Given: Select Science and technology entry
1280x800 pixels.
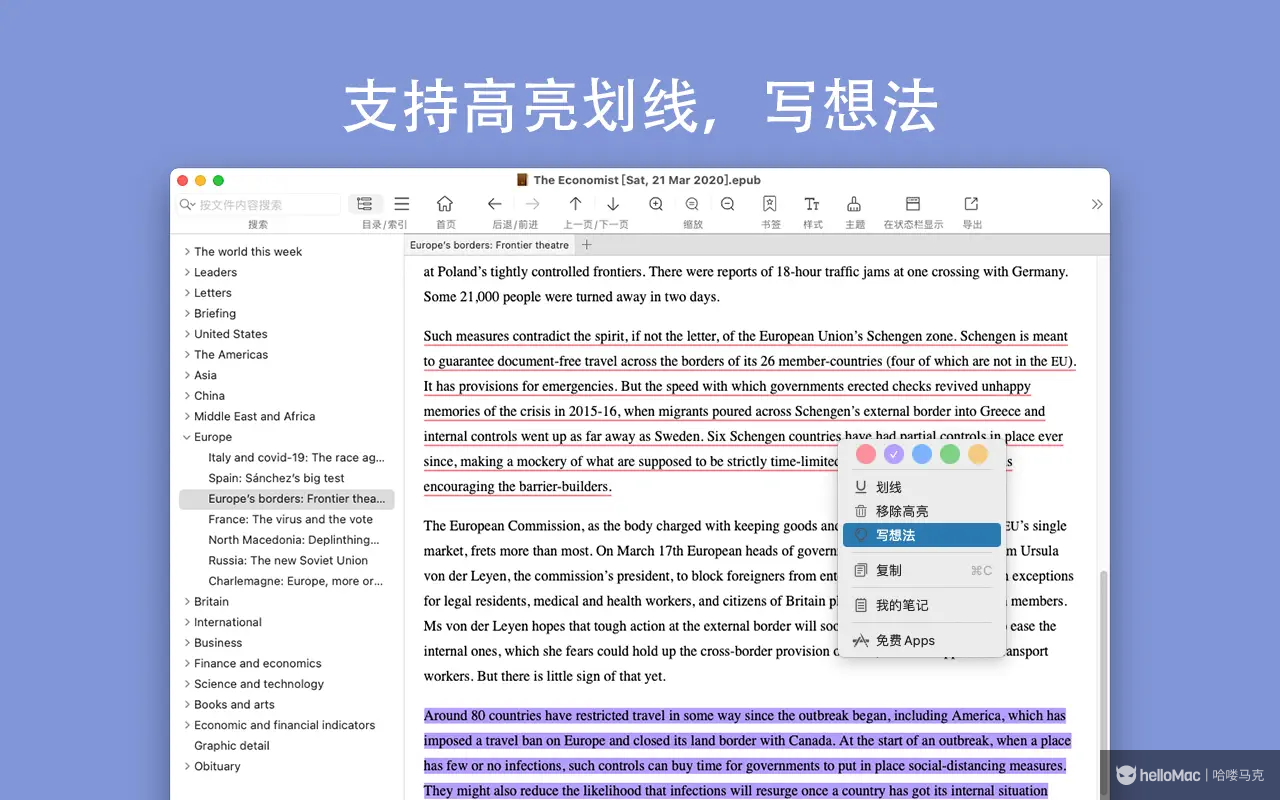Looking at the screenshot, I should coord(259,684).
